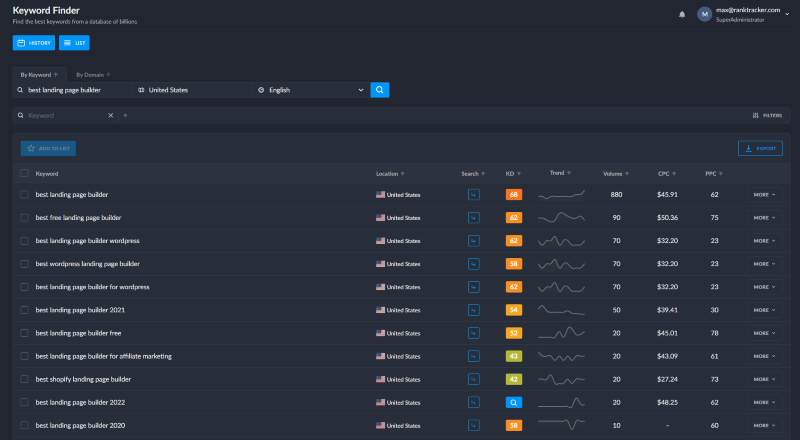Click KD badge 43 for affiliate marketing keyword

pos(513,356)
